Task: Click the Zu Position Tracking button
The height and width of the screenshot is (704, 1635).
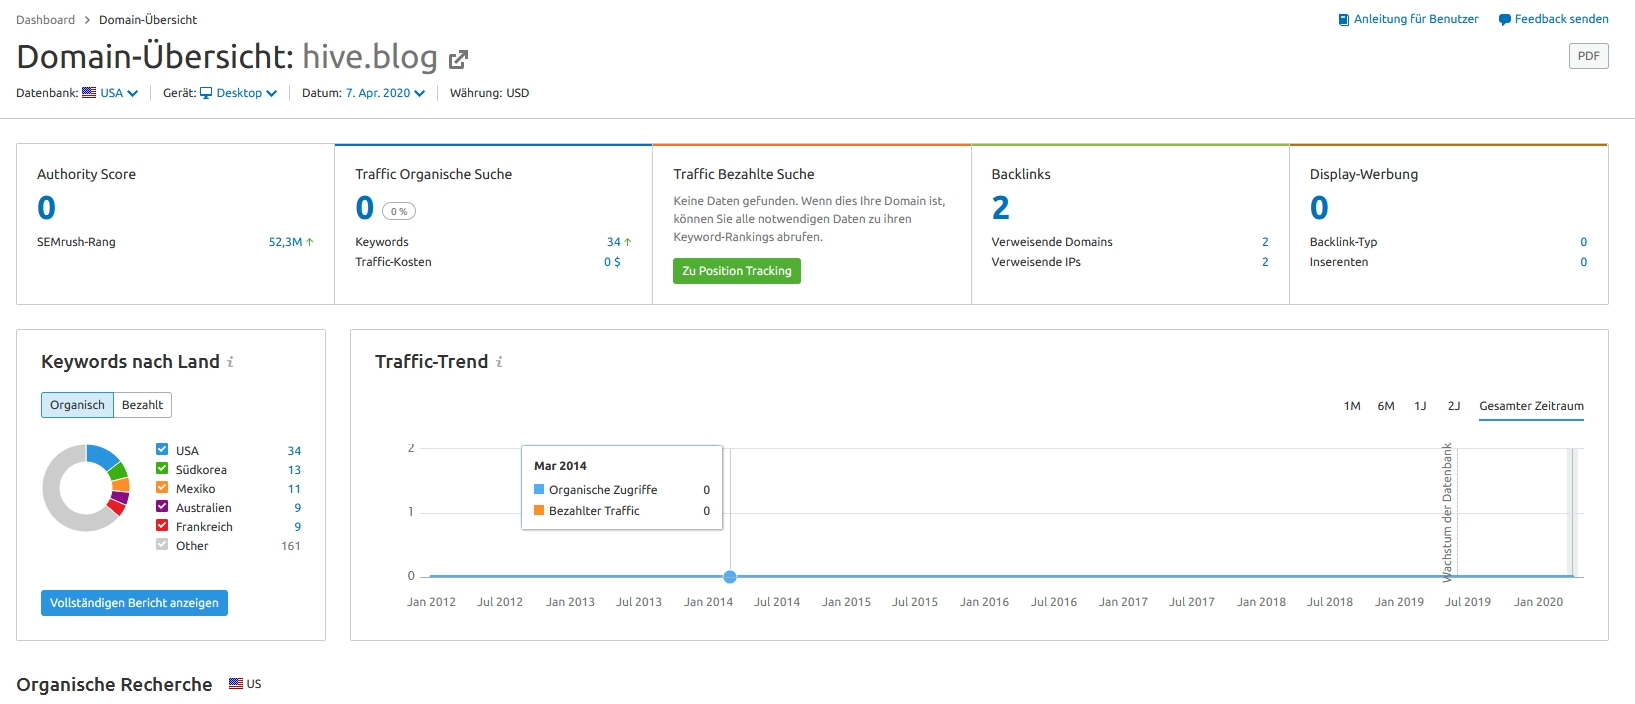Action: (736, 271)
